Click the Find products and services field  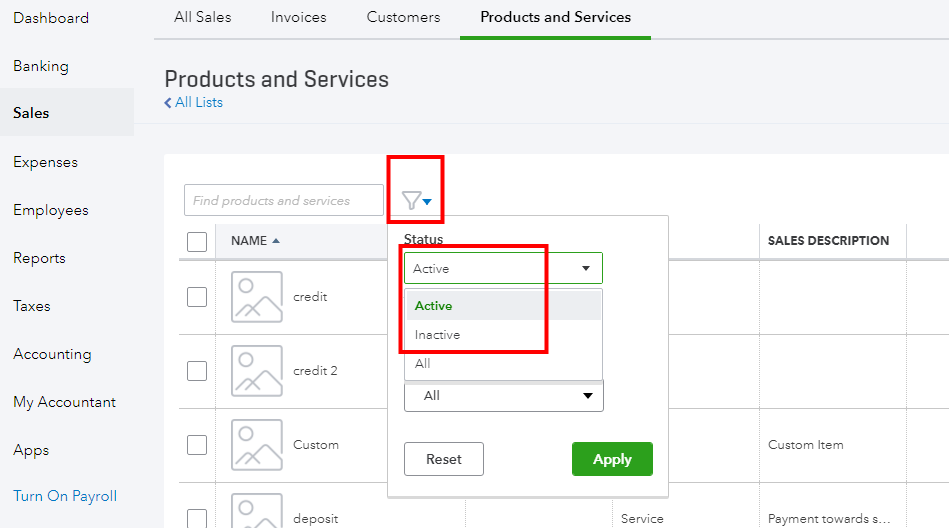[284, 200]
